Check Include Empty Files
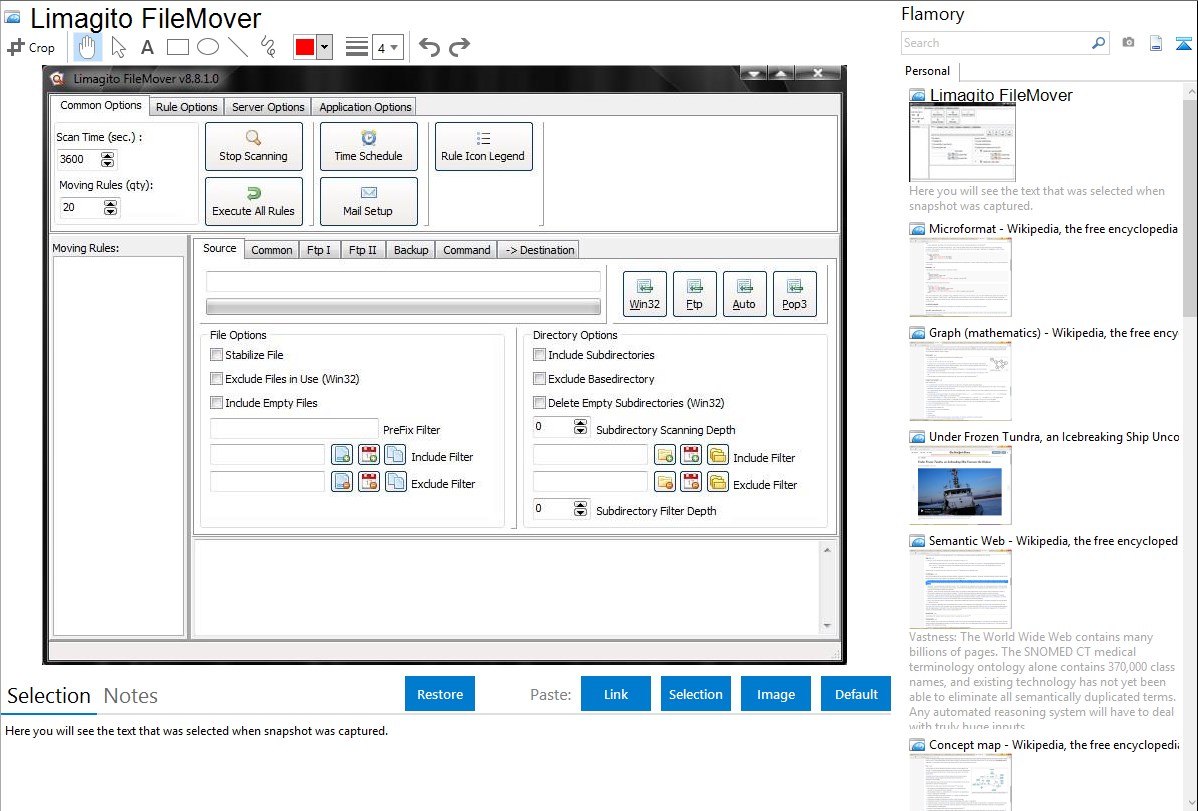 pyautogui.click(x=216, y=403)
